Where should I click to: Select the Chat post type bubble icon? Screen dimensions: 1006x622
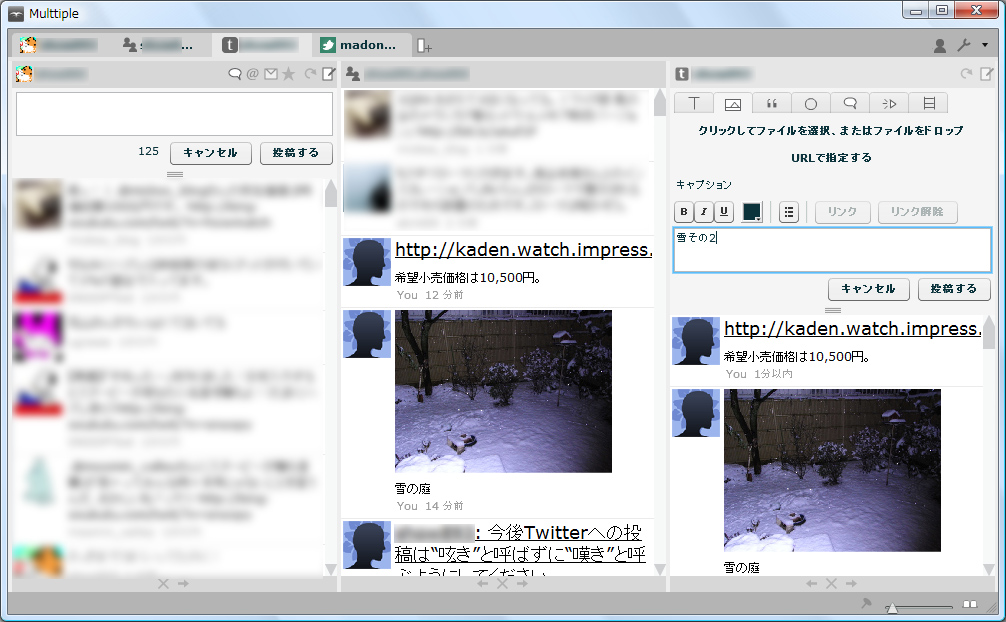[848, 103]
